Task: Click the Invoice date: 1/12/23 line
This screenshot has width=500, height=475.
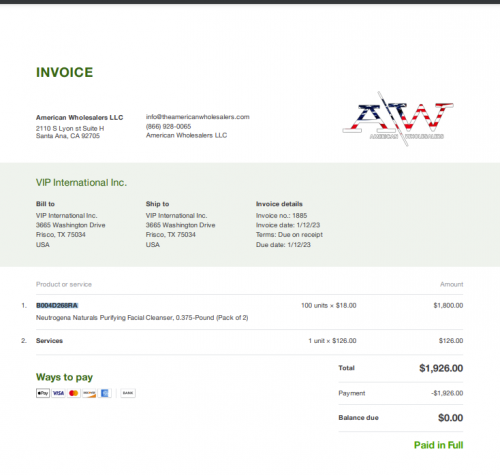Action: [x=288, y=225]
